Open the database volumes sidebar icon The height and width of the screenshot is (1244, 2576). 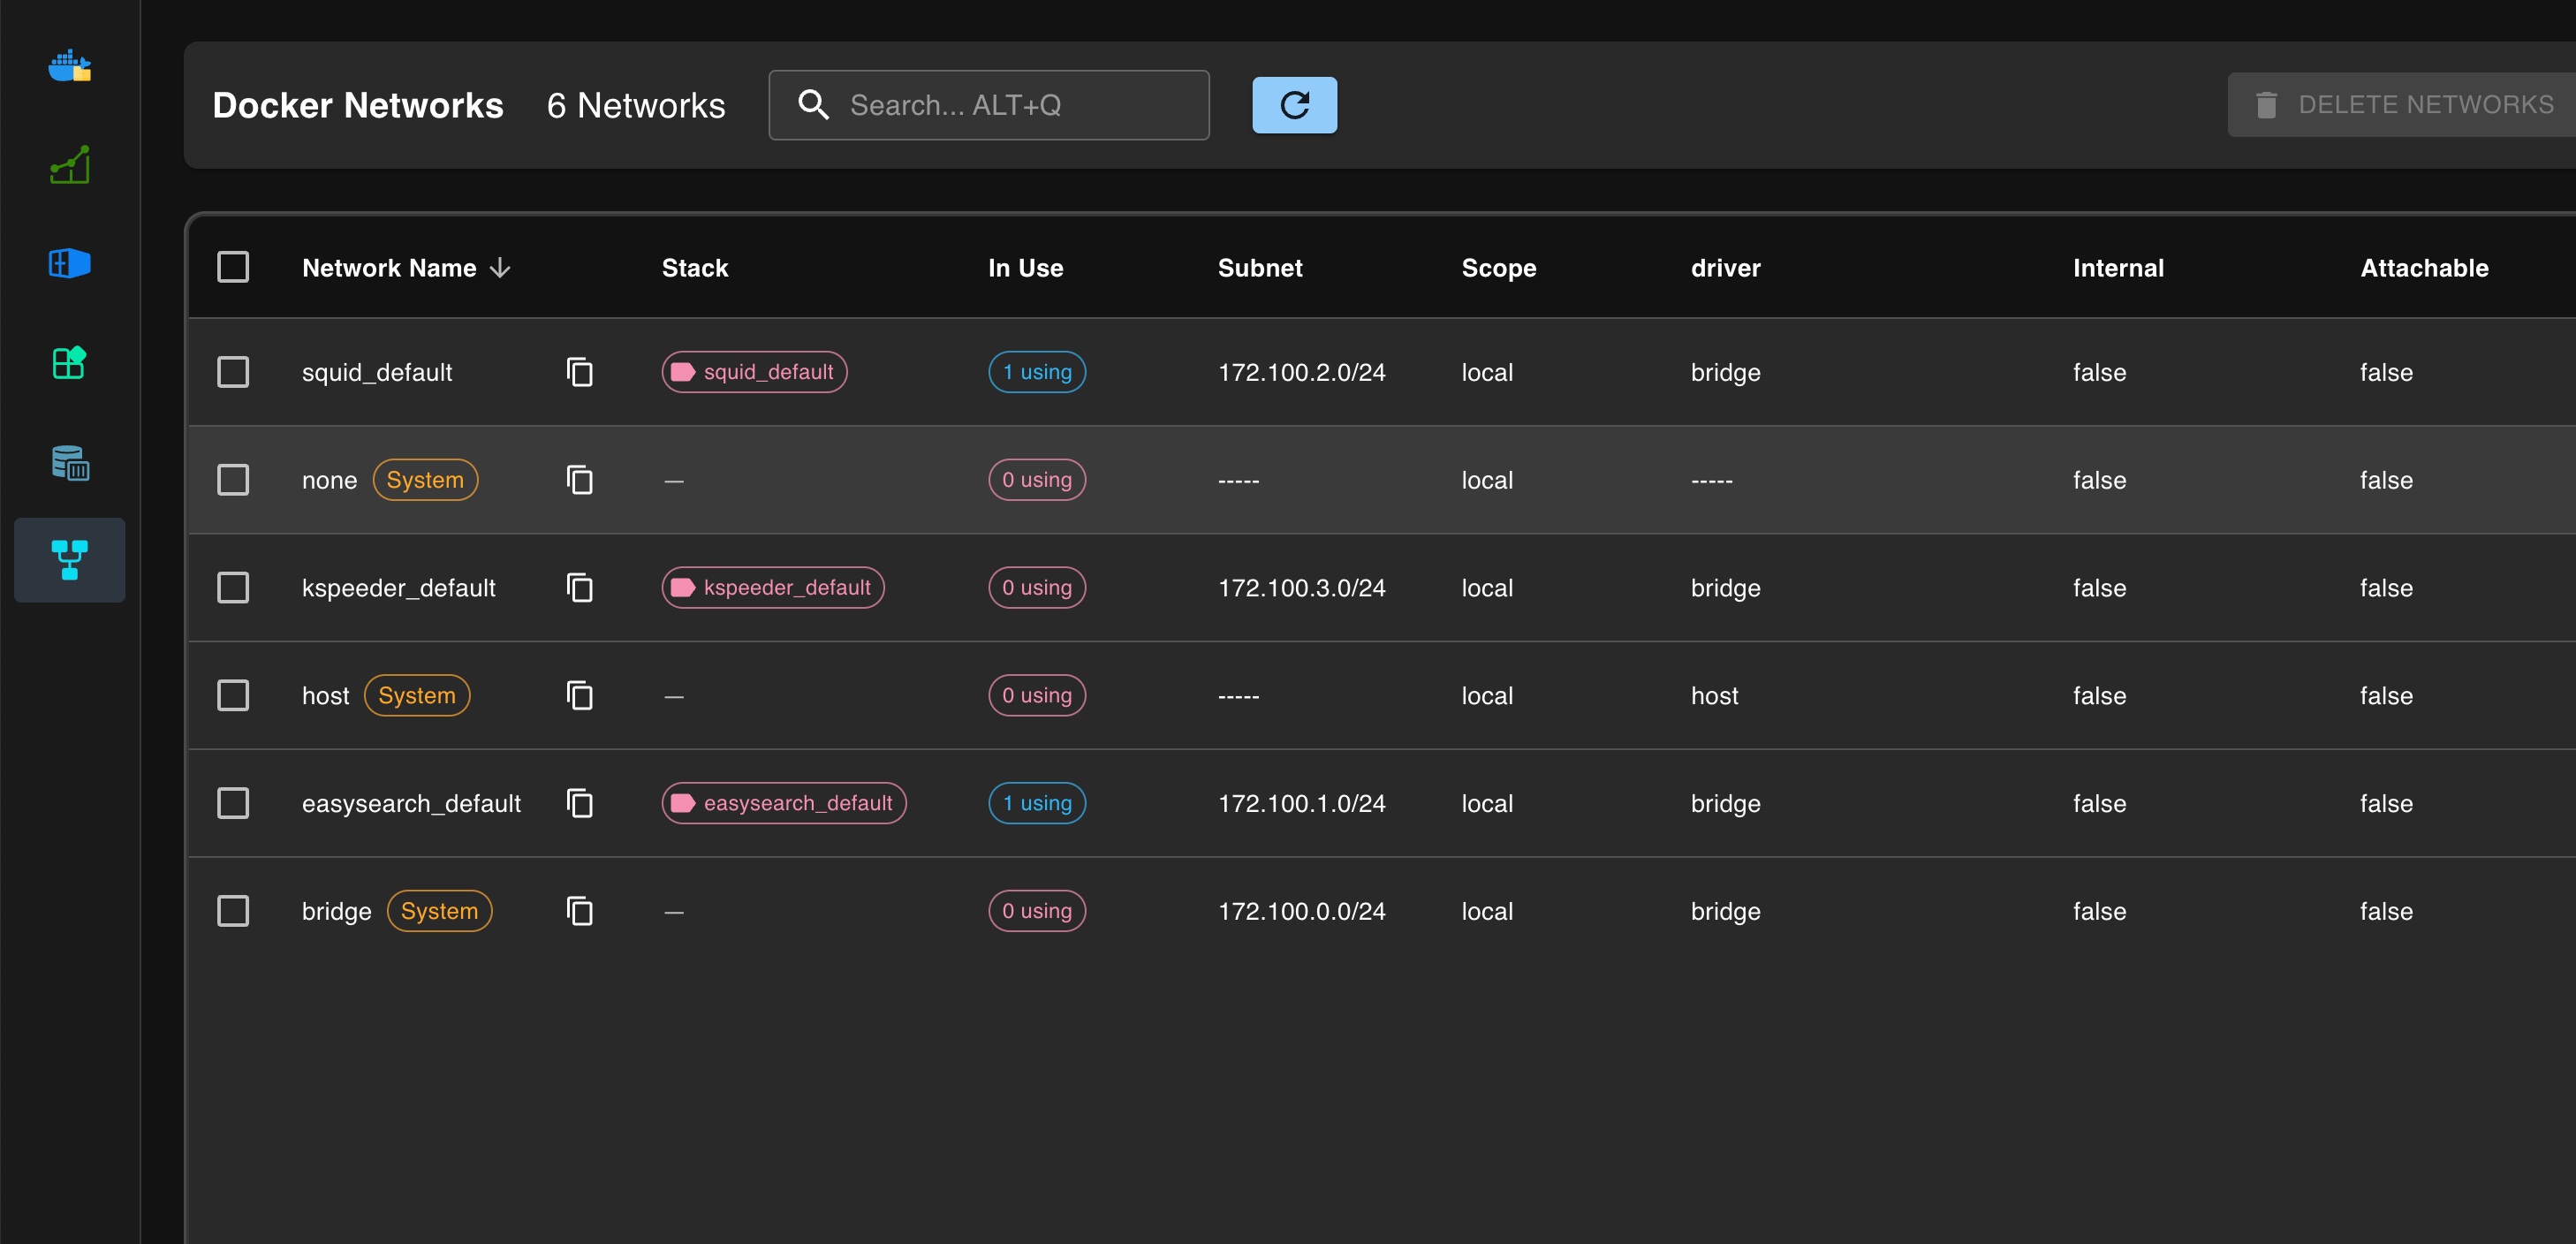tap(70, 462)
